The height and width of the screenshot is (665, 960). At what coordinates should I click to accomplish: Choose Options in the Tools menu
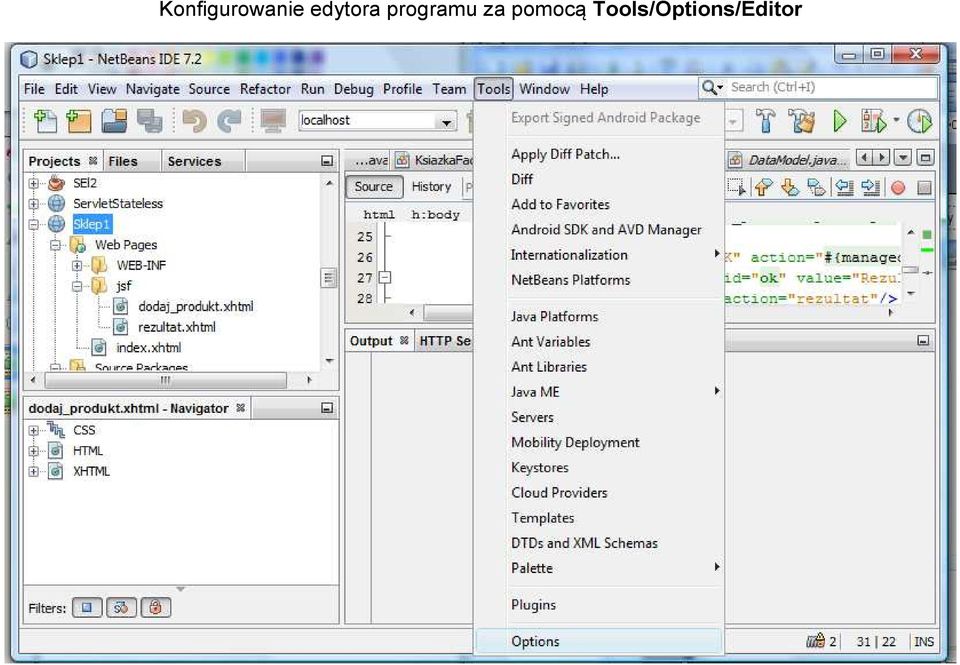(599, 641)
